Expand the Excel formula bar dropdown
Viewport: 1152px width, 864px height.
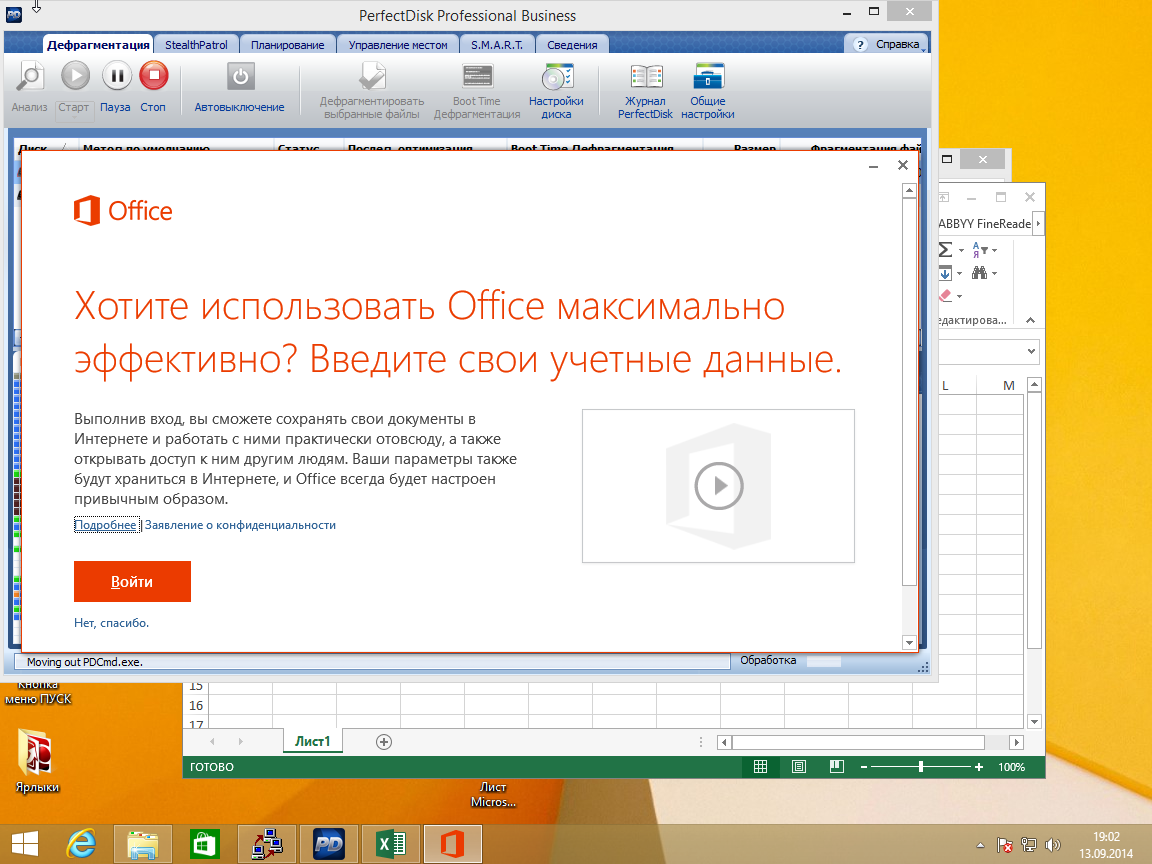pyautogui.click(x=1032, y=351)
